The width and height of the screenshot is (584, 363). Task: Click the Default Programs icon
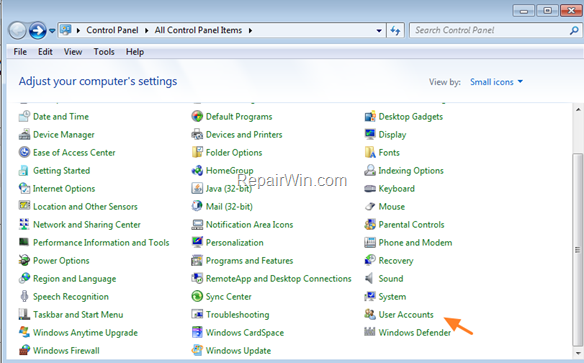point(197,116)
